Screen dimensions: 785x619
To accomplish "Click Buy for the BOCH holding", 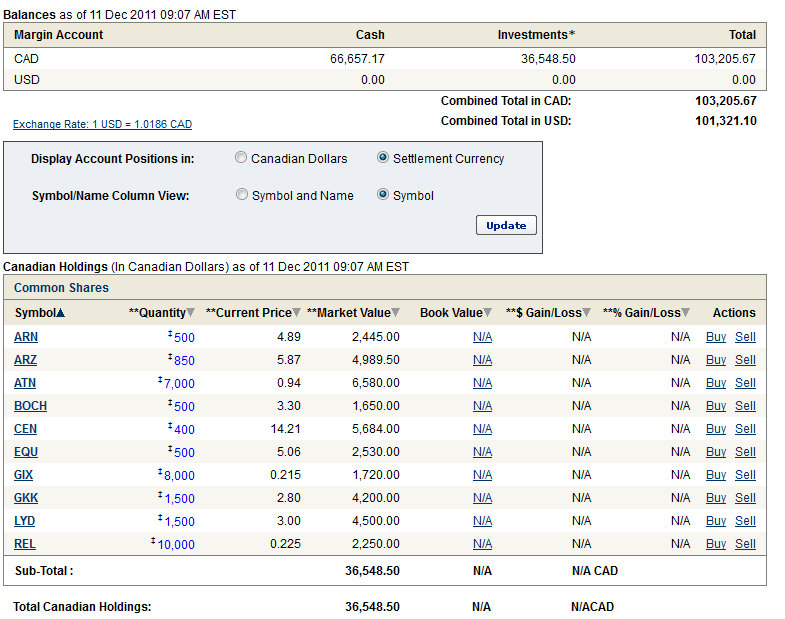I will tap(716, 406).
